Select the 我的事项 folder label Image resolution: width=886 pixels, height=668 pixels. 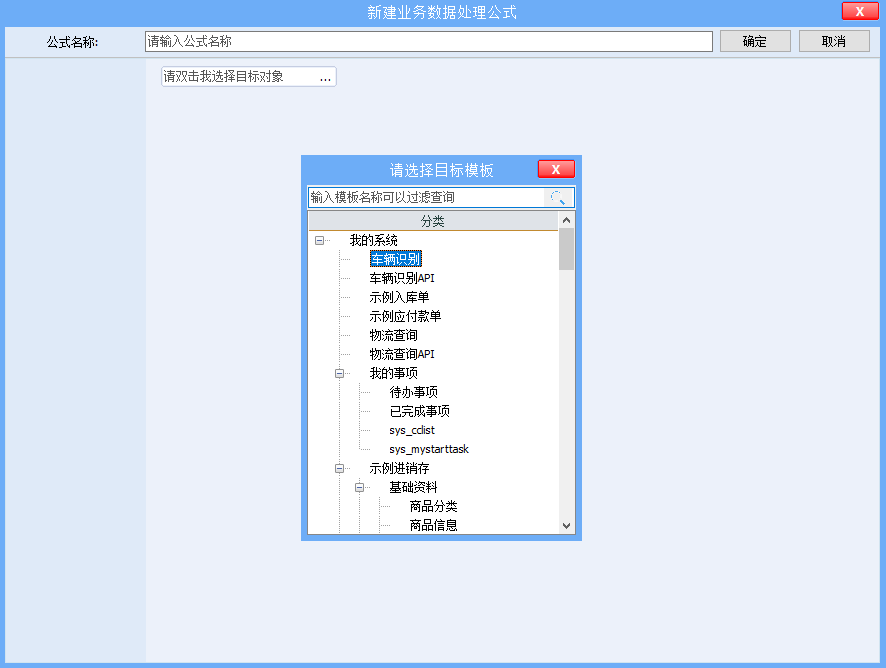point(393,373)
